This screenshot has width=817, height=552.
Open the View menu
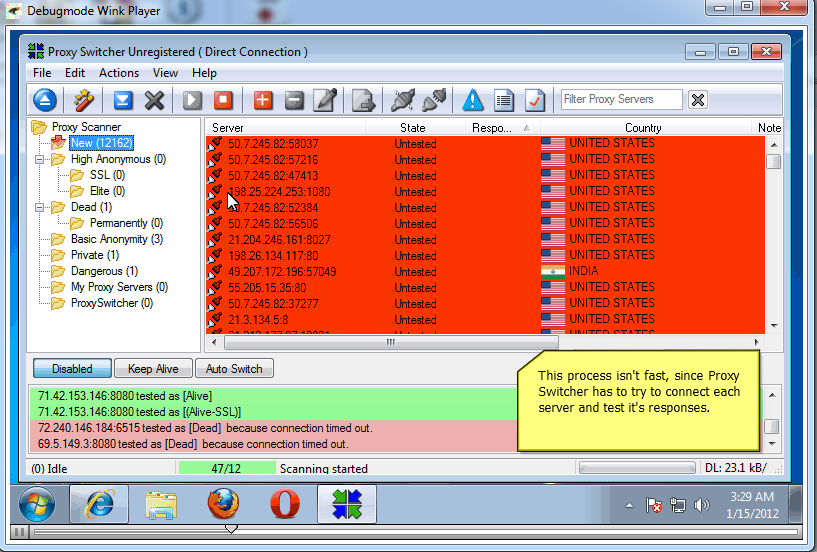click(x=165, y=73)
